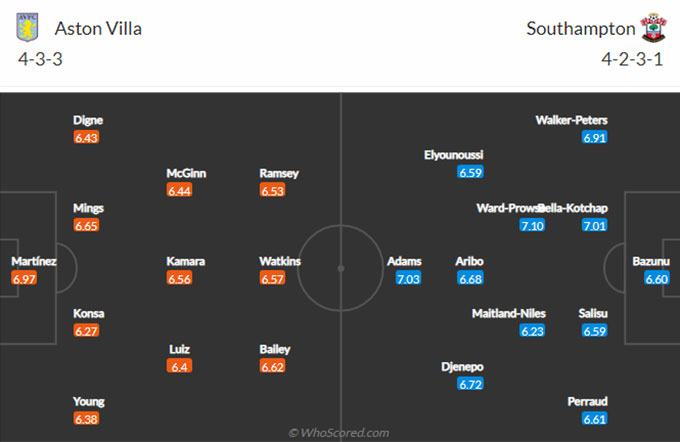
Task: Select Martínez's 6.97 rating badge
Action: (x=24, y=278)
